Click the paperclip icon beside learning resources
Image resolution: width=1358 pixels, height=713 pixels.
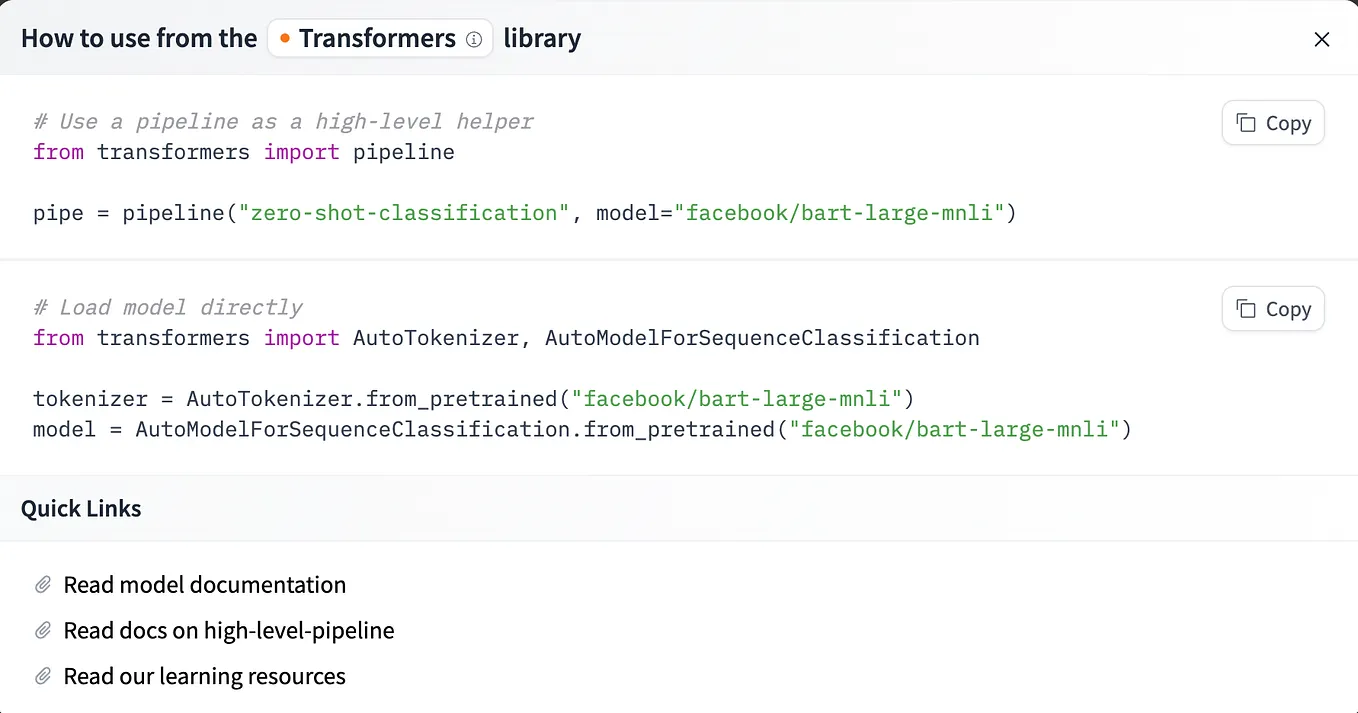(42, 676)
